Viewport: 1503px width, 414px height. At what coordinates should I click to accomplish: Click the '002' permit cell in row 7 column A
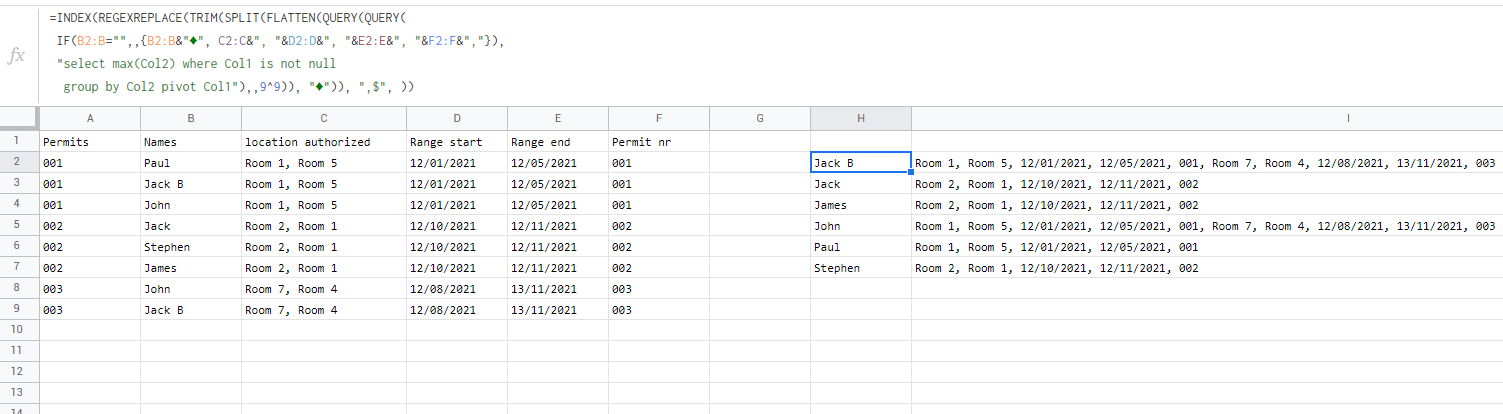click(x=90, y=267)
